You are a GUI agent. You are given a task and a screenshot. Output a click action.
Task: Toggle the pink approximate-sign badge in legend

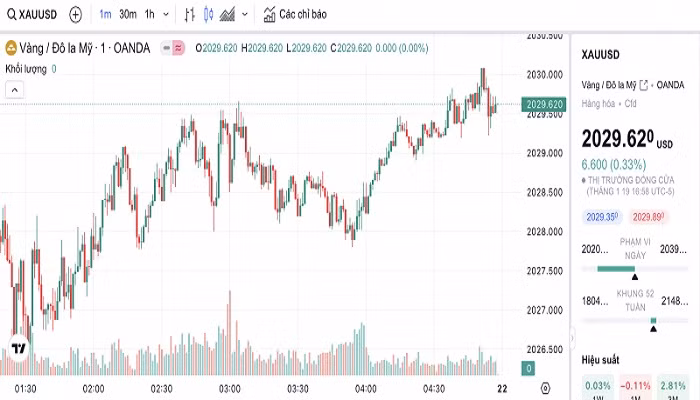(x=179, y=47)
